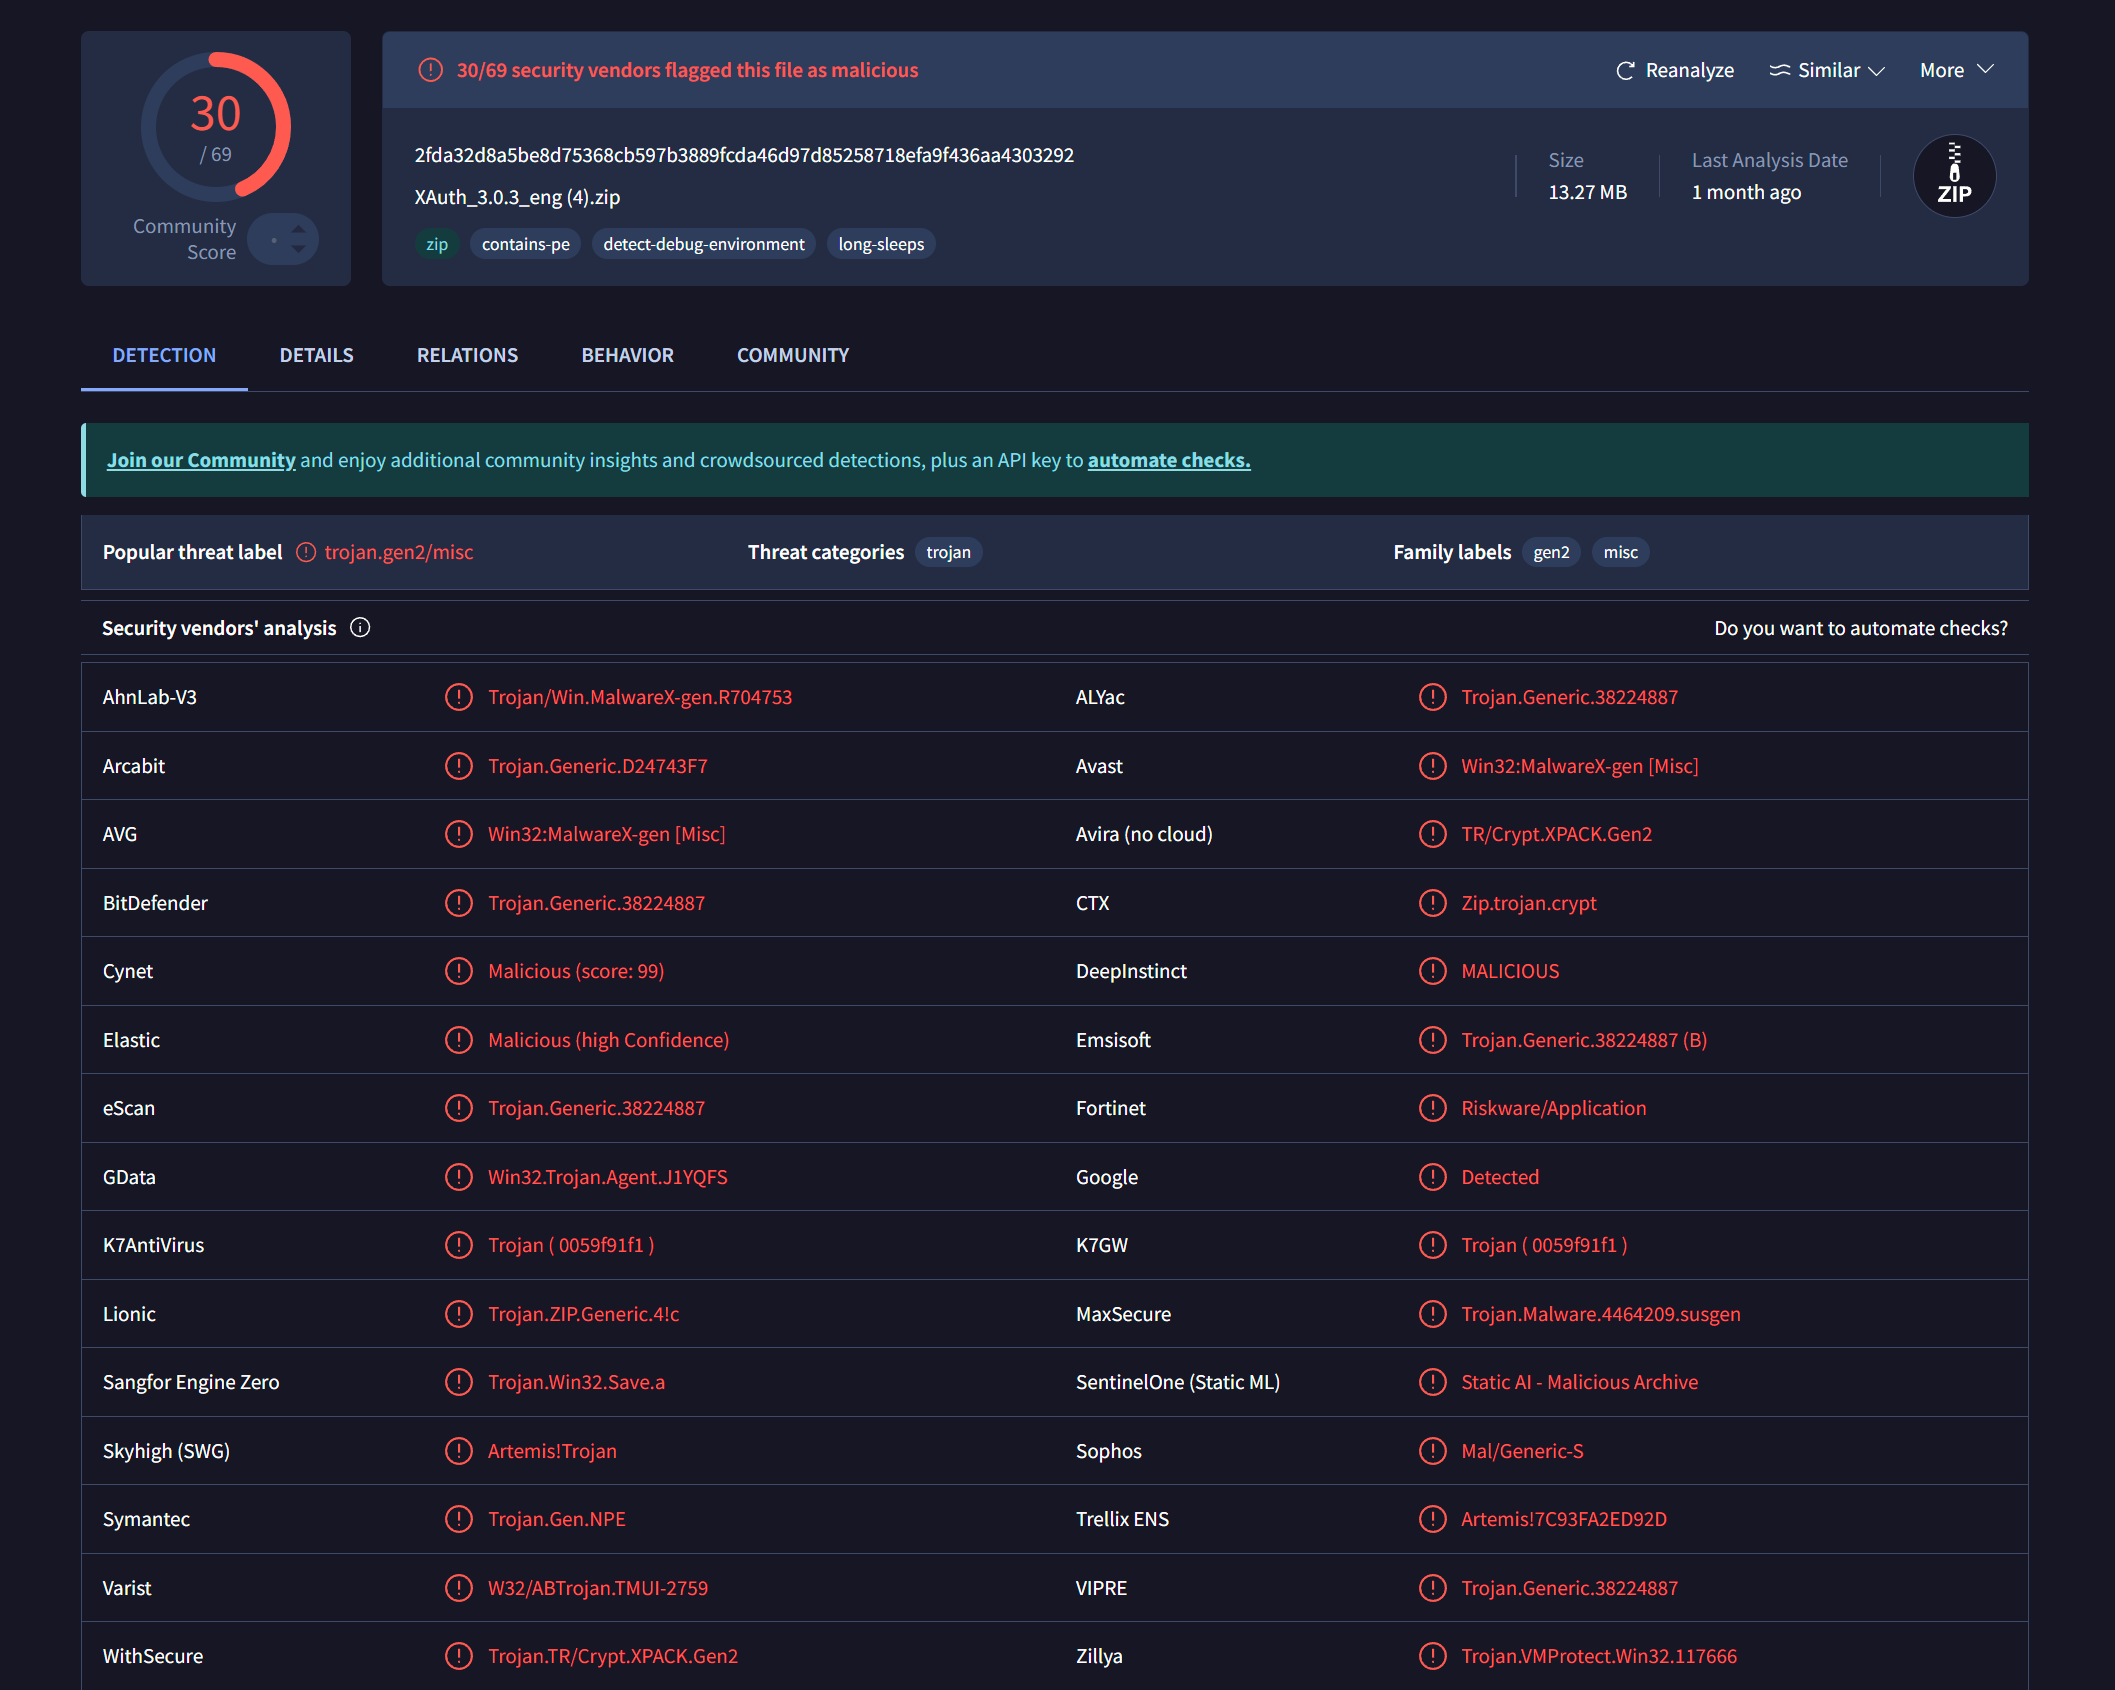Click Win32.Trojan.Agent.J1YQFS GData result
This screenshot has height=1690, width=2115.
click(608, 1177)
